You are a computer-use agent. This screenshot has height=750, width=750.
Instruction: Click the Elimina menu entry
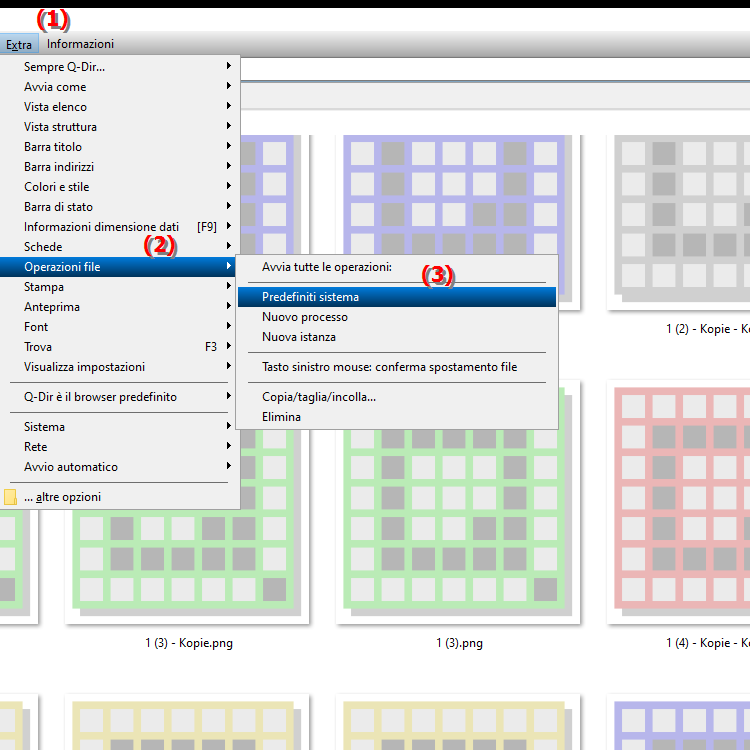(x=281, y=417)
